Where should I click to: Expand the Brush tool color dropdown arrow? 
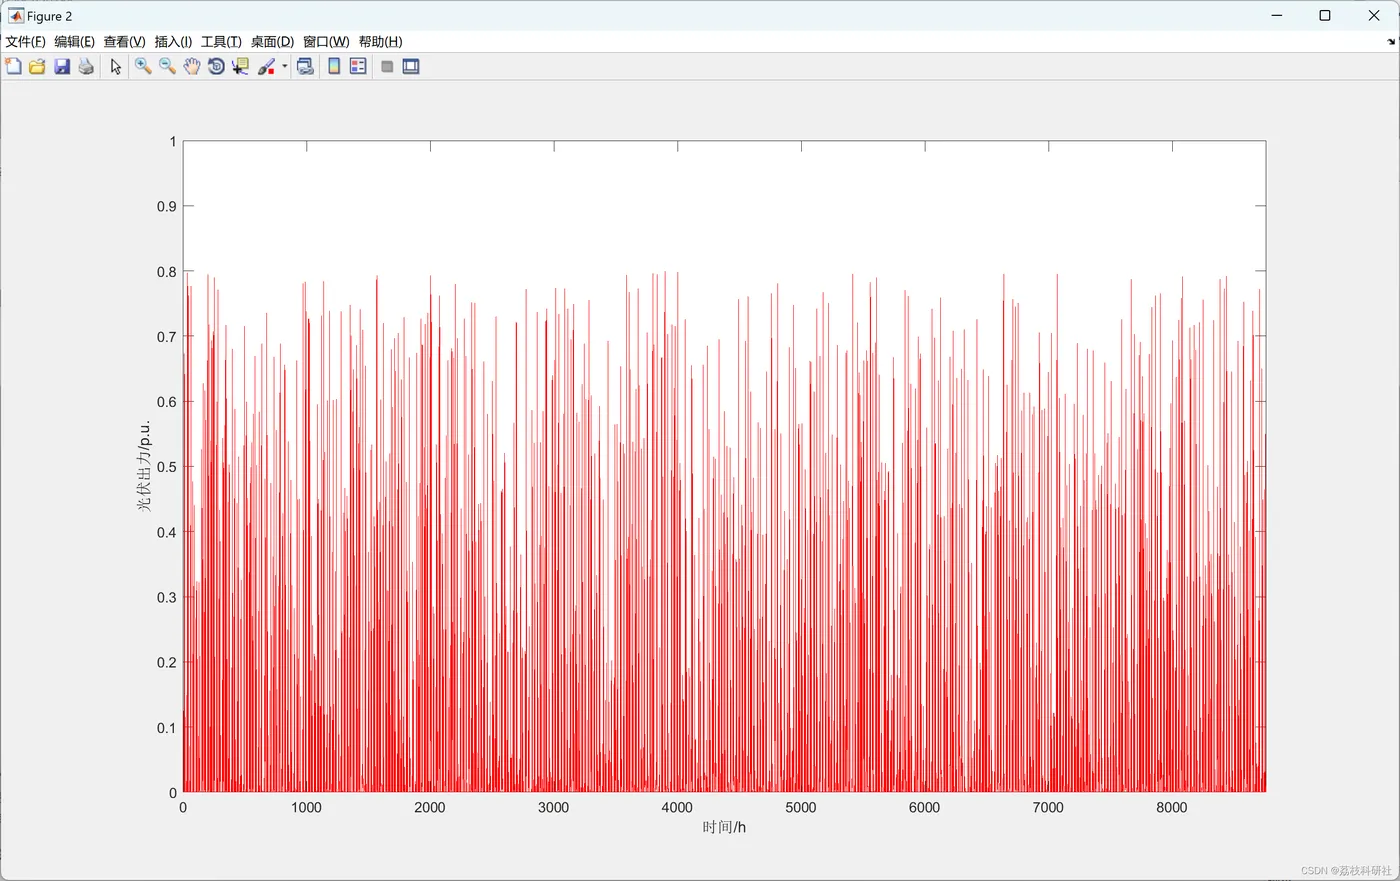pyautogui.click(x=285, y=67)
